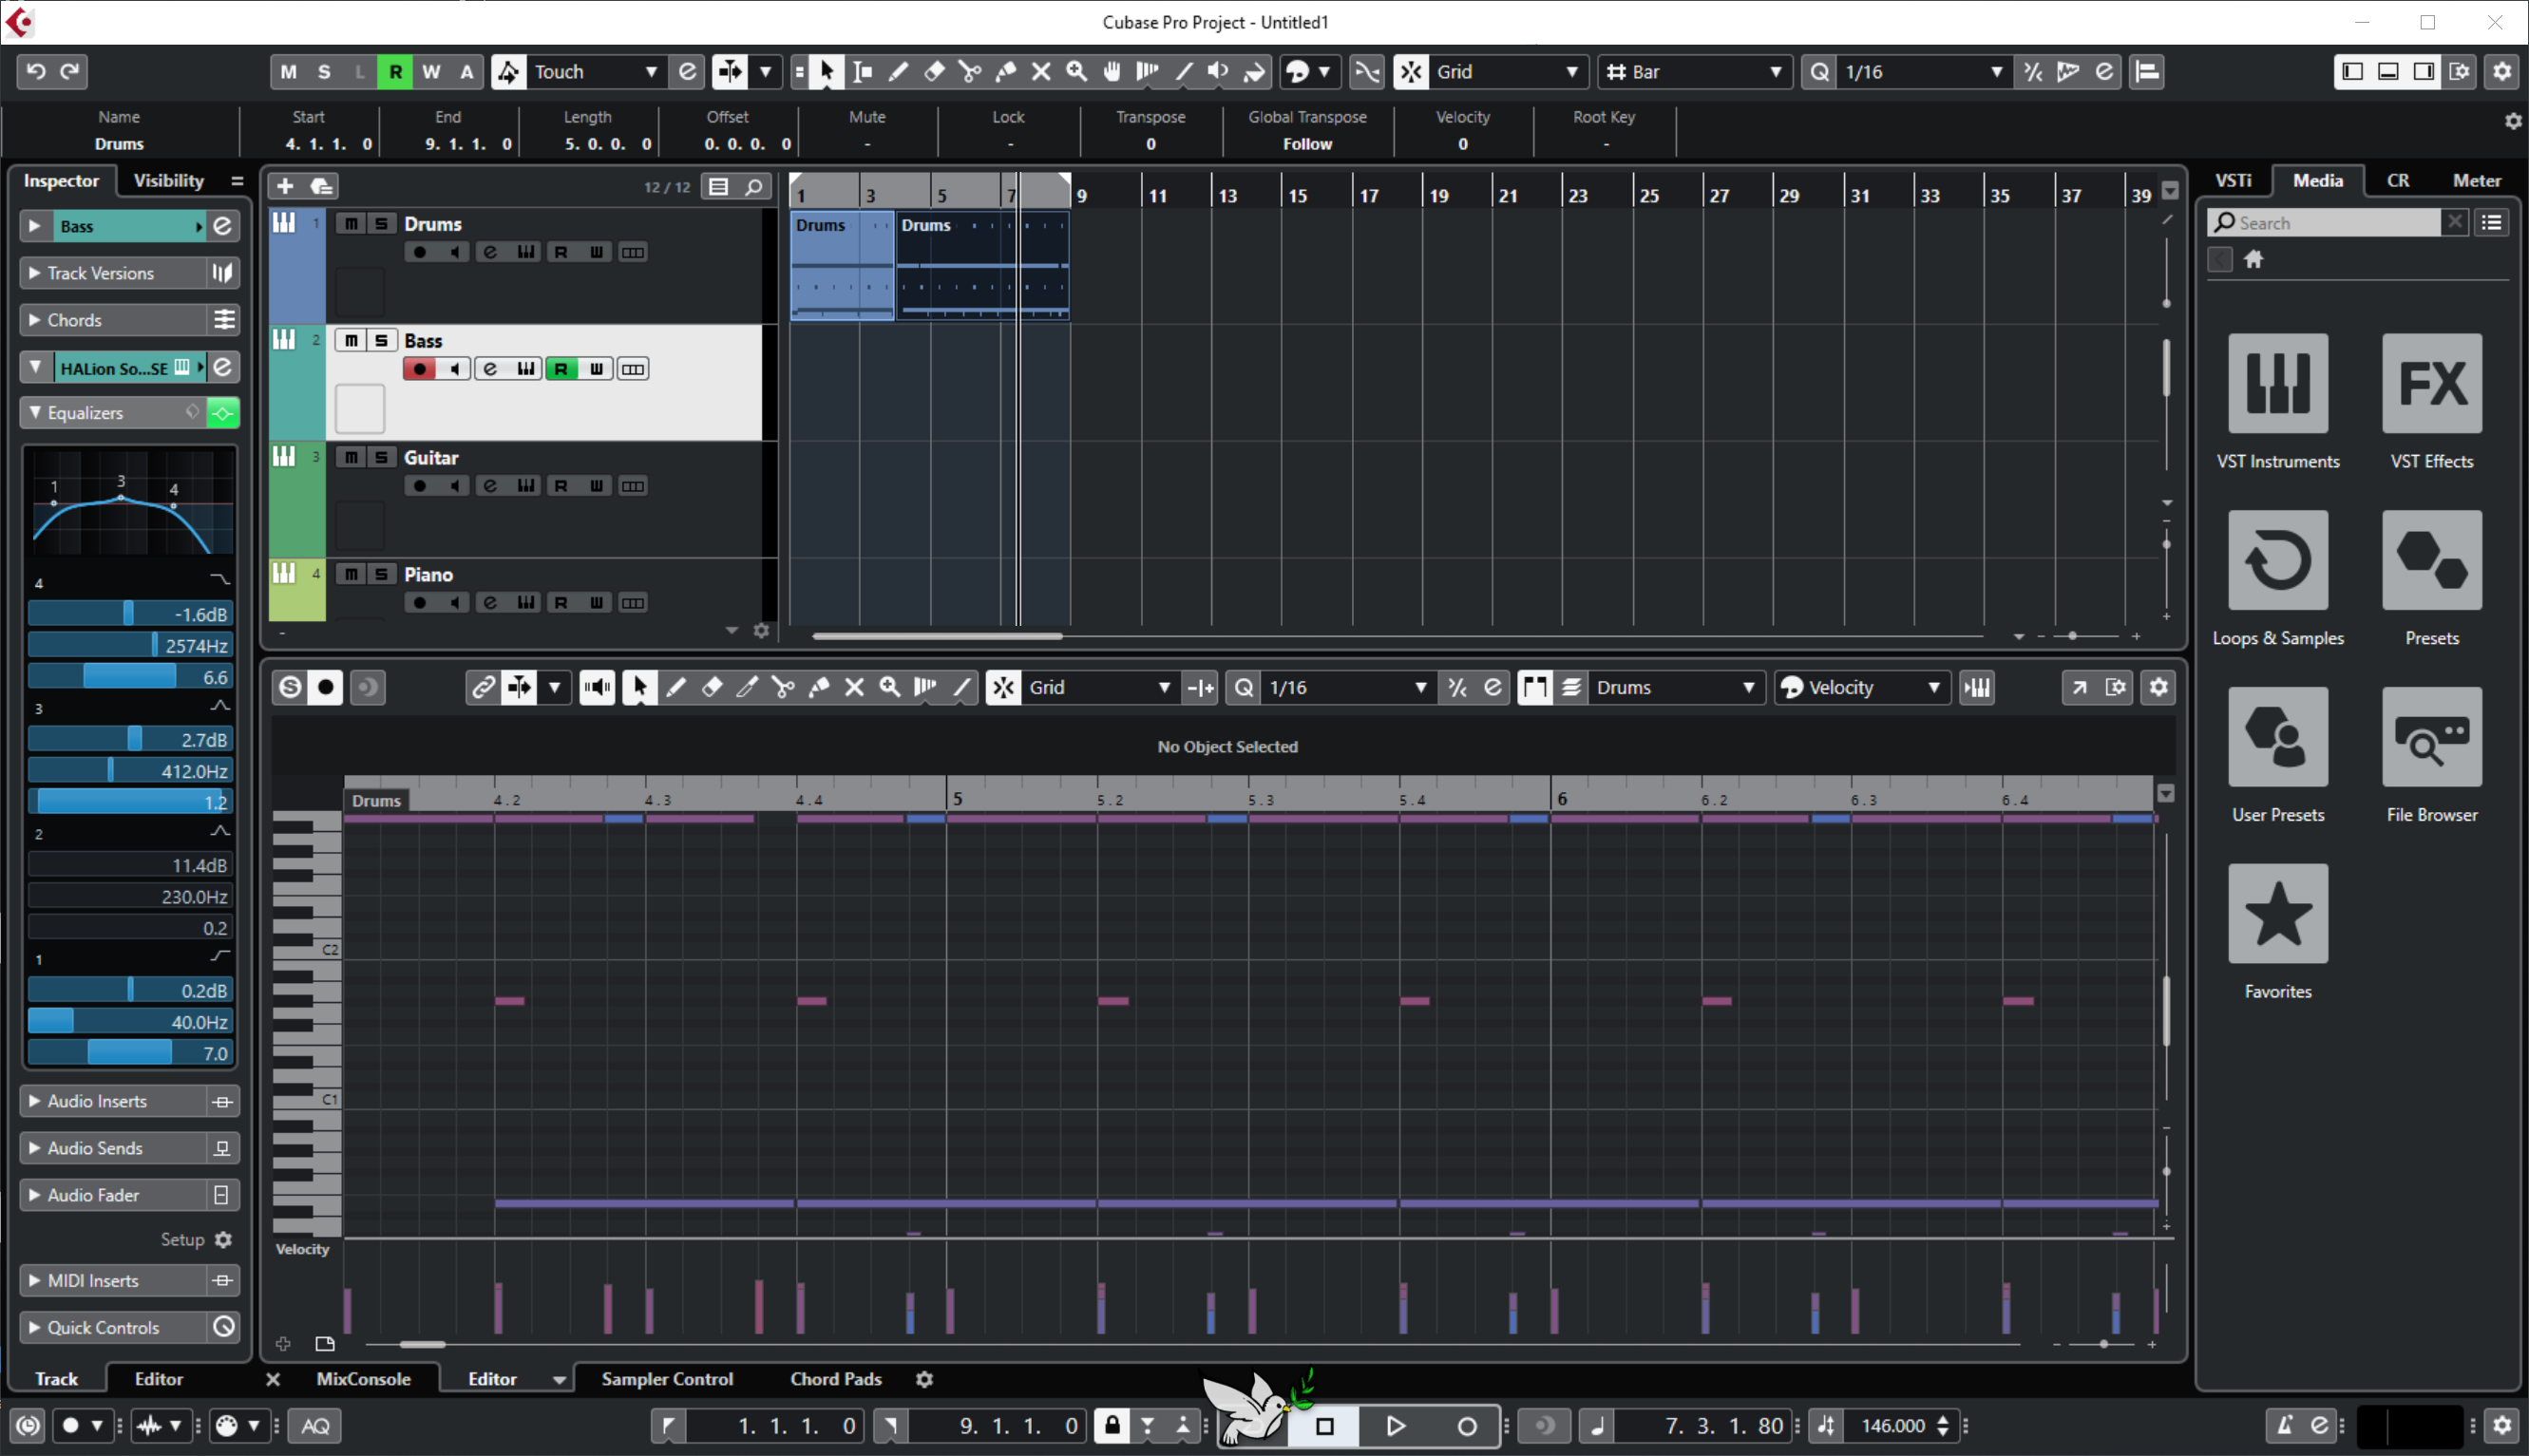The width and height of the screenshot is (2529, 1456).
Task: Switch to the Visibility tab
Action: [x=168, y=180]
